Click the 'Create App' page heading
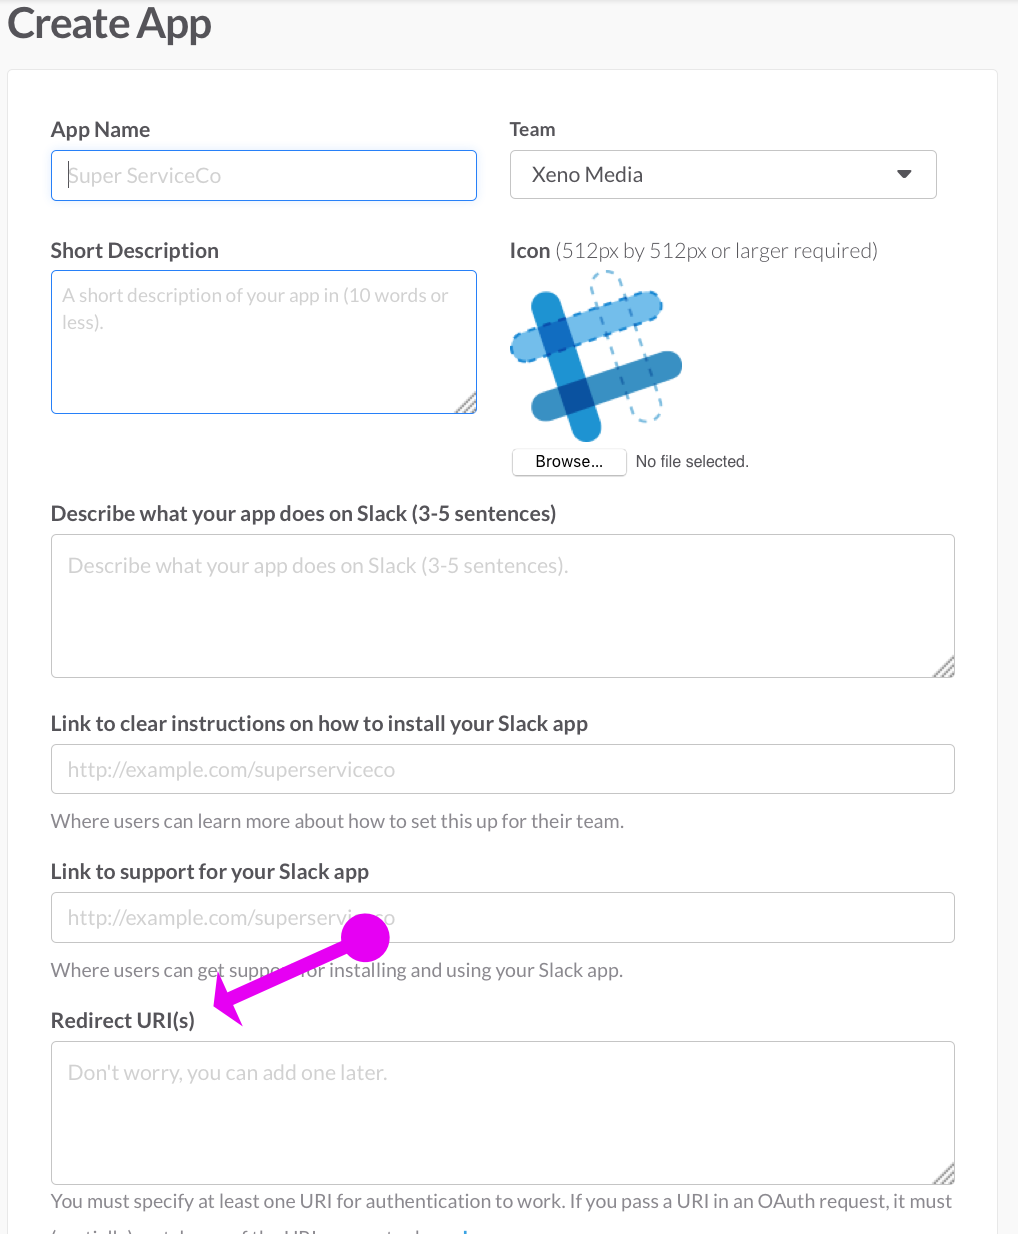The height and width of the screenshot is (1234, 1018). [109, 24]
